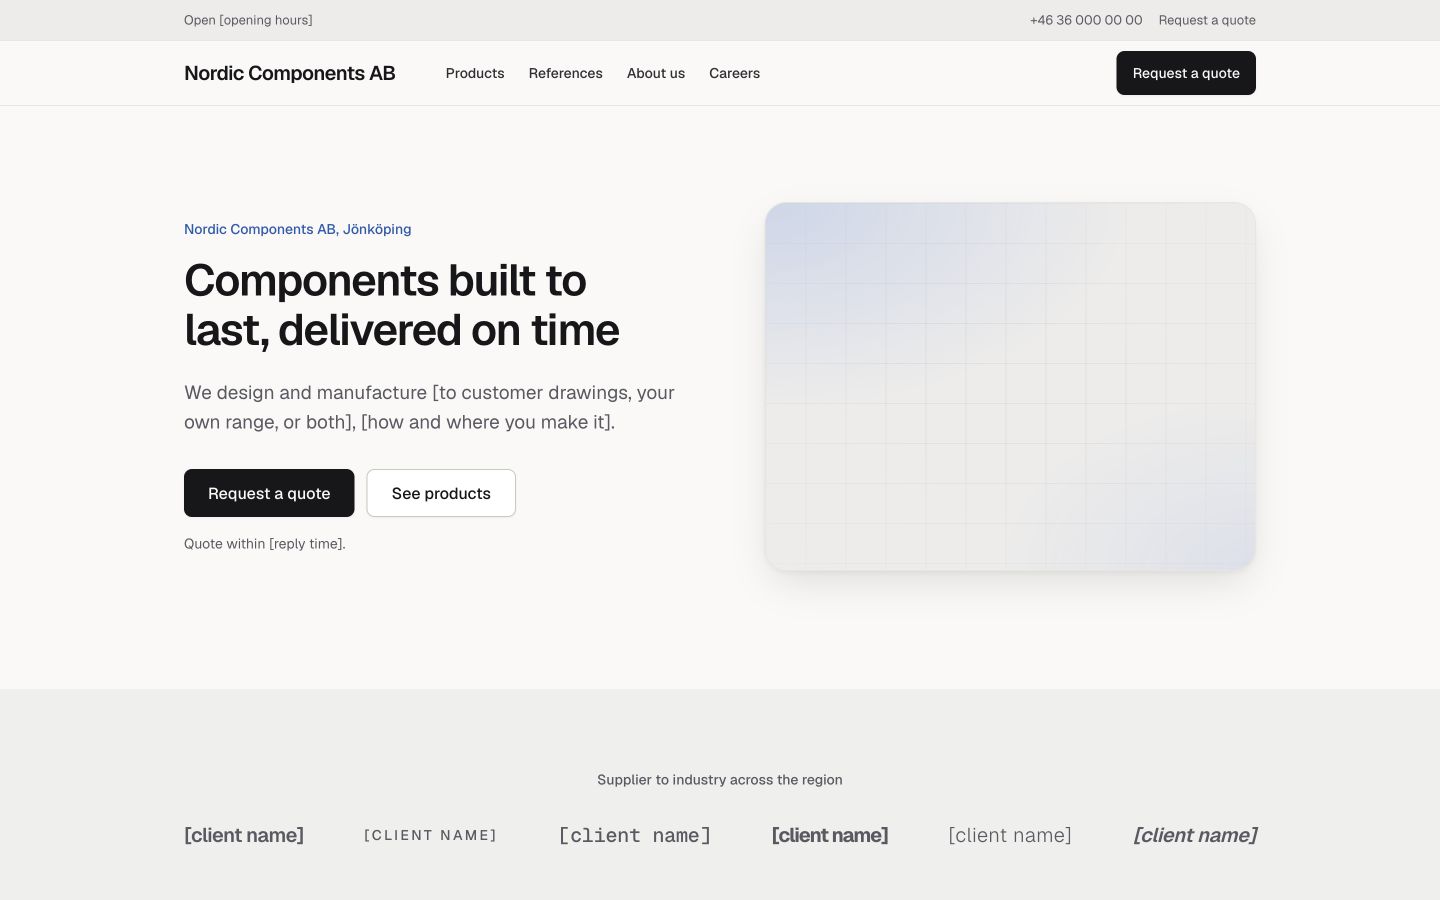The image size is (1440, 900).
Task: Click the "Quote within [reply time]." note
Action: tap(265, 544)
